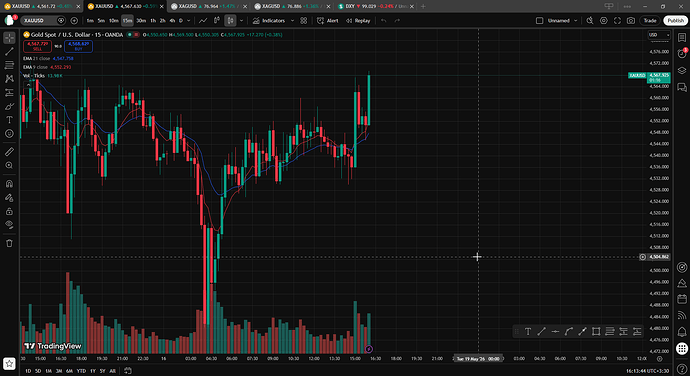This screenshot has width=690, height=376.
Task: Expand the Indicators favorites dropdown arrow
Action: tap(292, 21)
